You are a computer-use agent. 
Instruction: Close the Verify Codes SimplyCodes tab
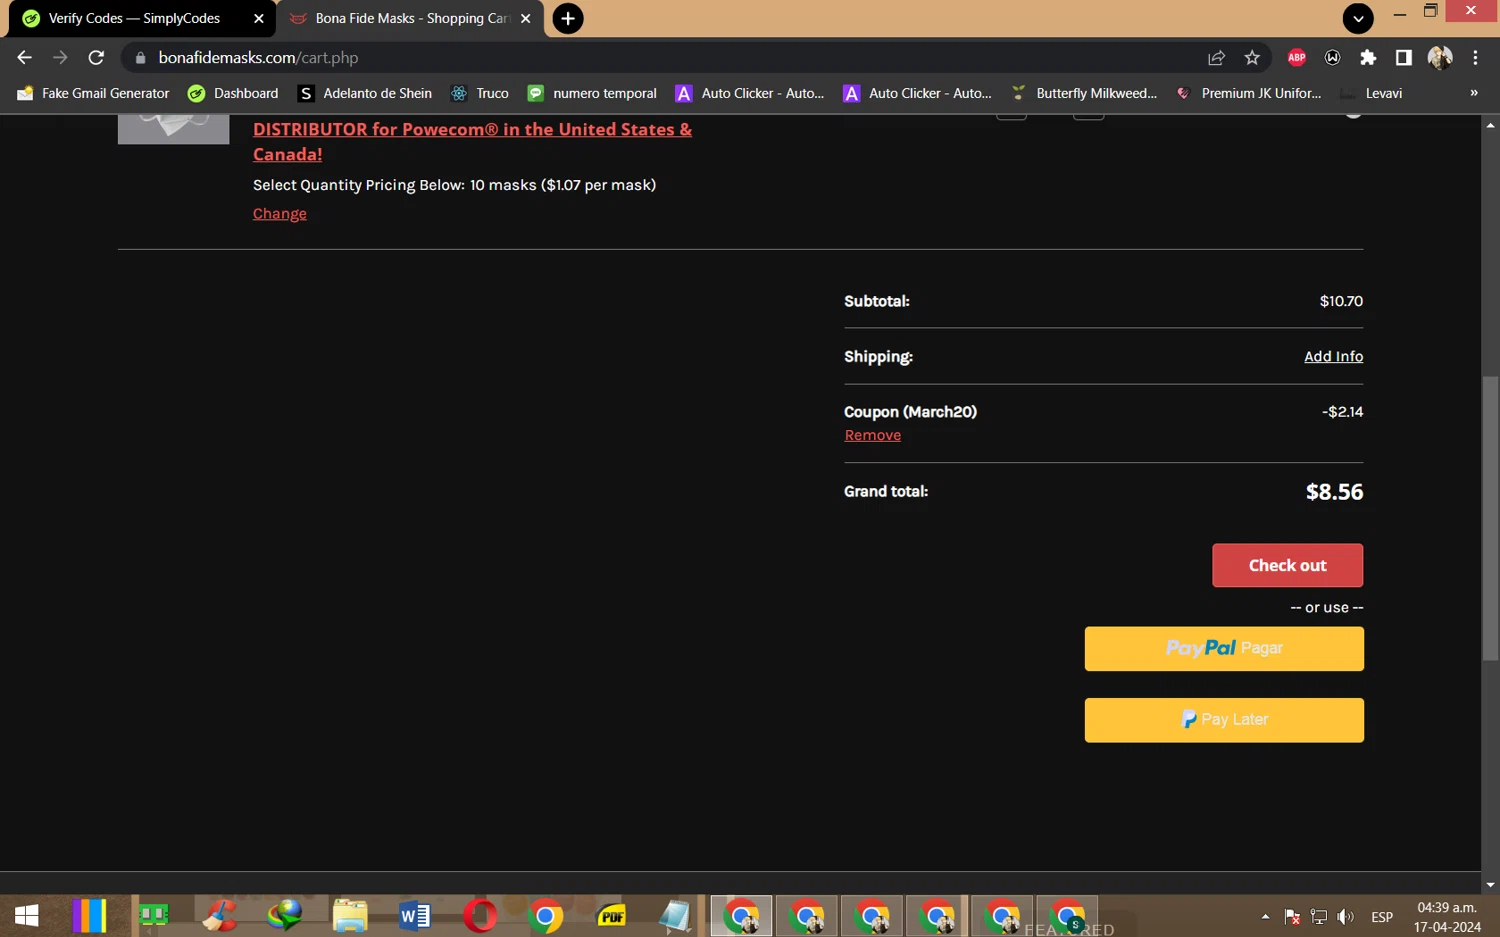(x=259, y=18)
